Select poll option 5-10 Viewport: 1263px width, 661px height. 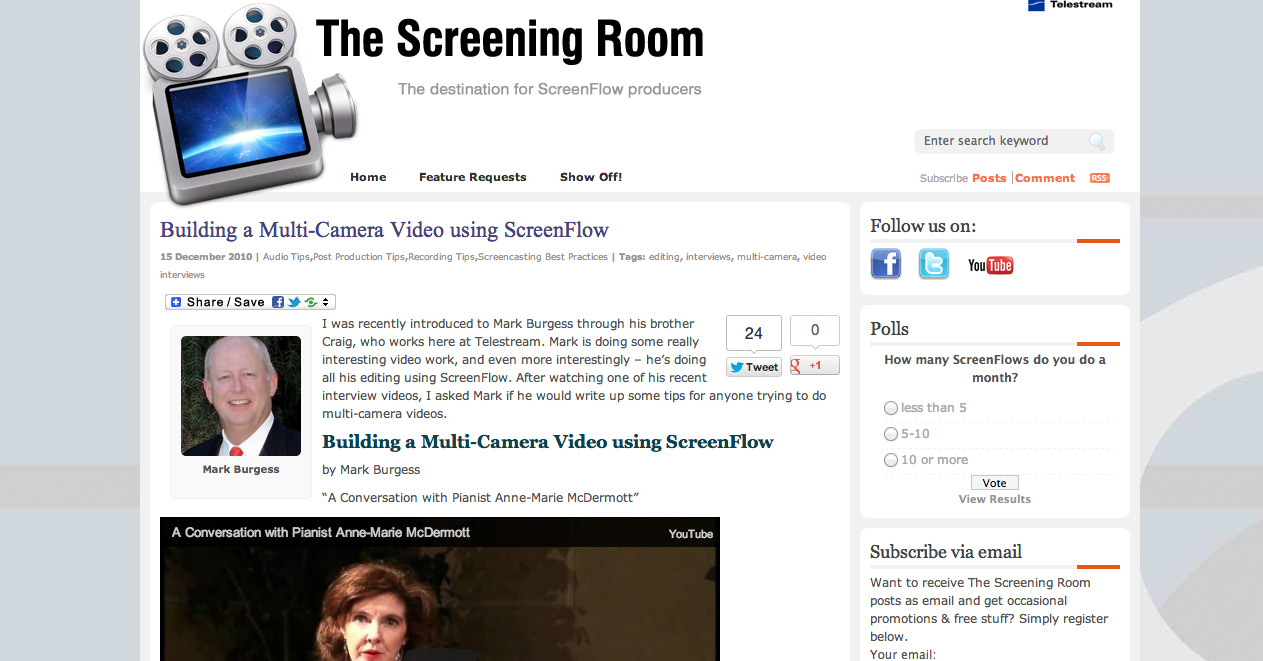pos(891,434)
